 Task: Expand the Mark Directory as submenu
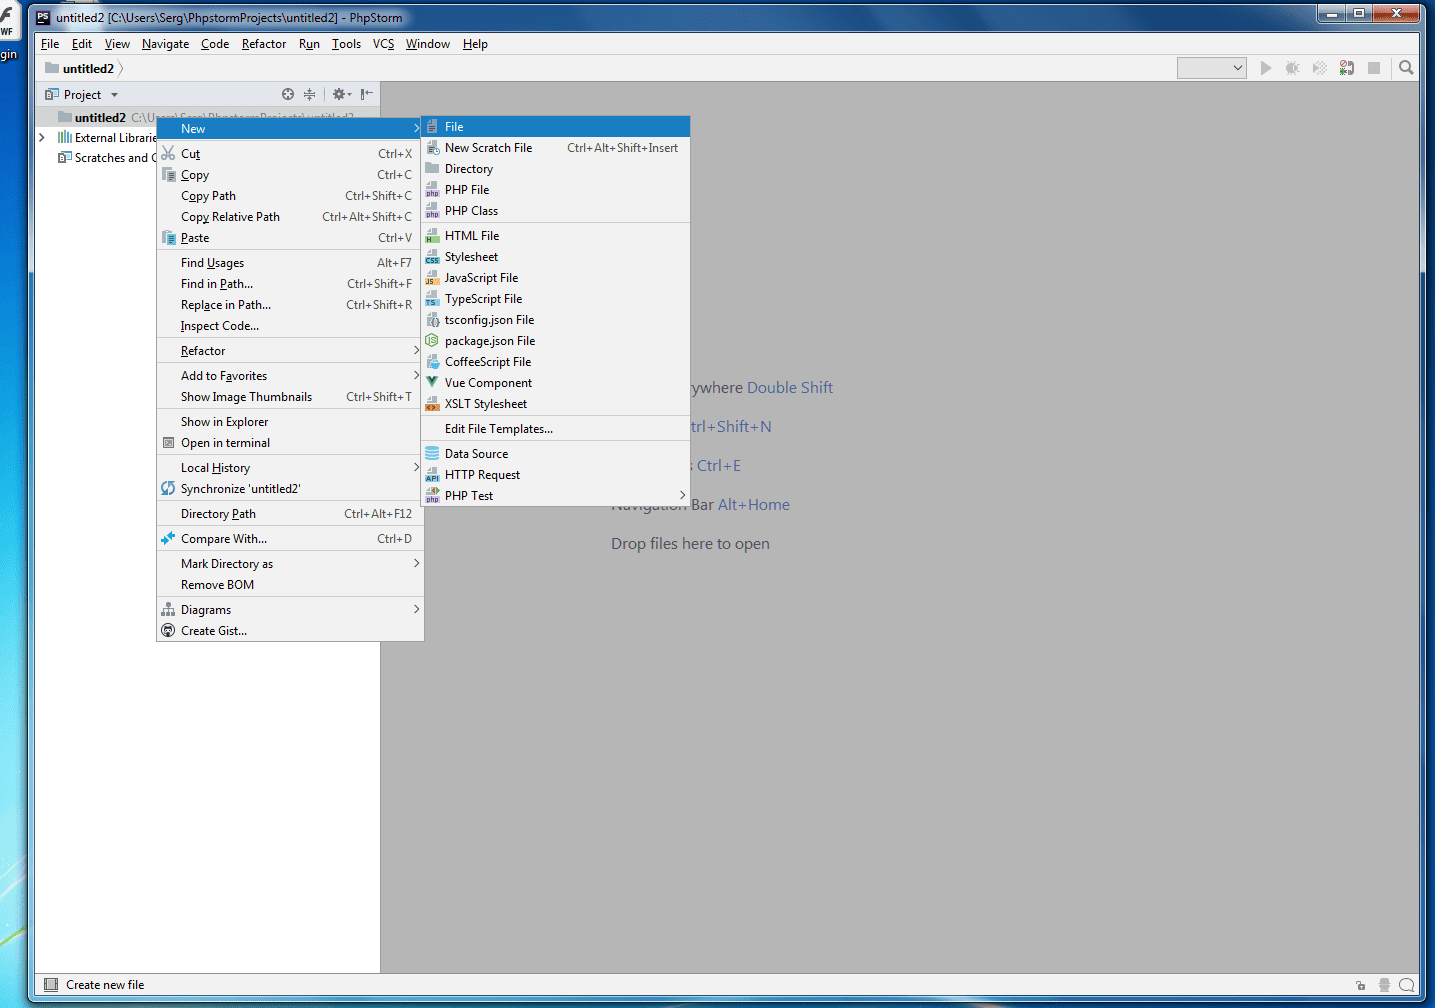pos(290,564)
